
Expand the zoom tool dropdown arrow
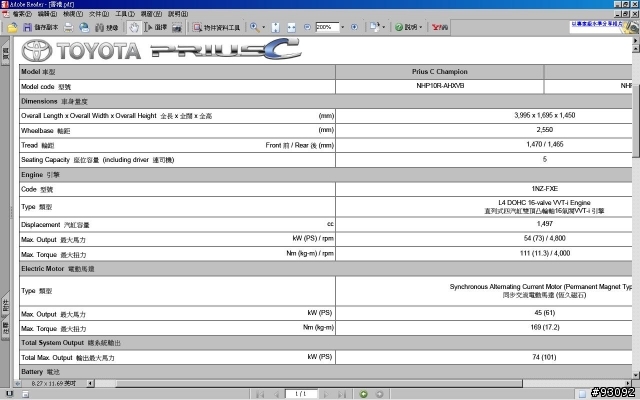coord(263,27)
